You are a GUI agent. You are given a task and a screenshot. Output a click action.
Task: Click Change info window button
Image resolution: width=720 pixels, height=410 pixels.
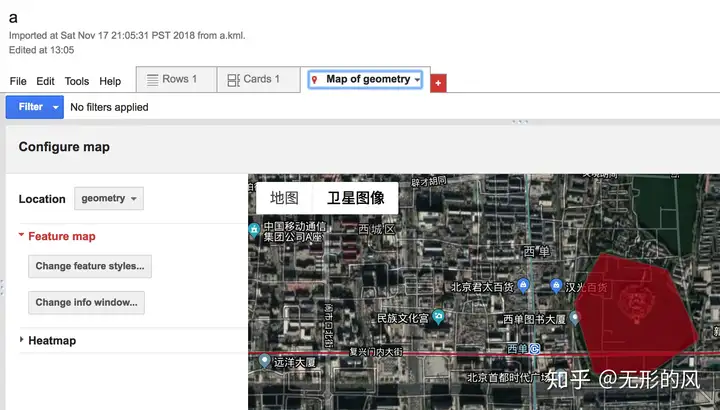[86, 303]
